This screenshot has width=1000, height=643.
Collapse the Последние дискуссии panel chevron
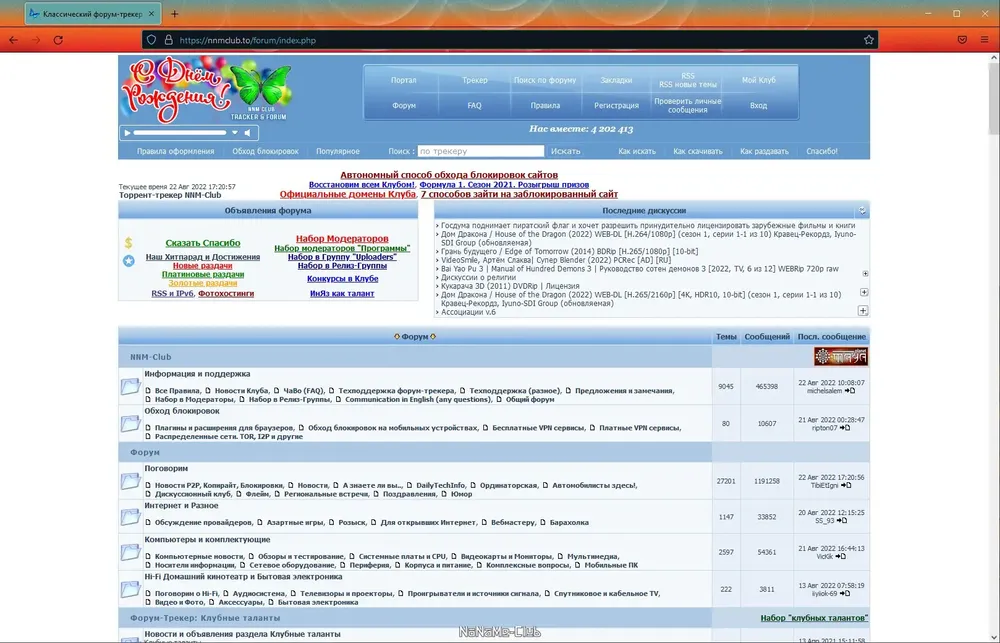[862, 211]
